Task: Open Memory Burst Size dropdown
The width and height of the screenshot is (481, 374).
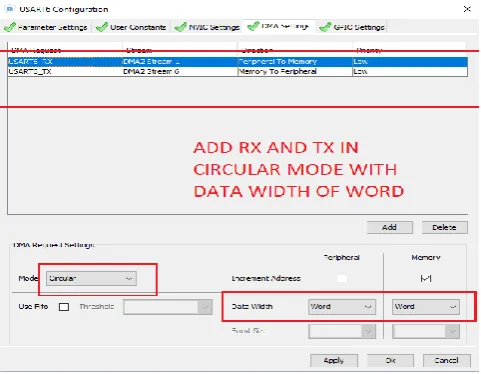Action: (x=426, y=331)
